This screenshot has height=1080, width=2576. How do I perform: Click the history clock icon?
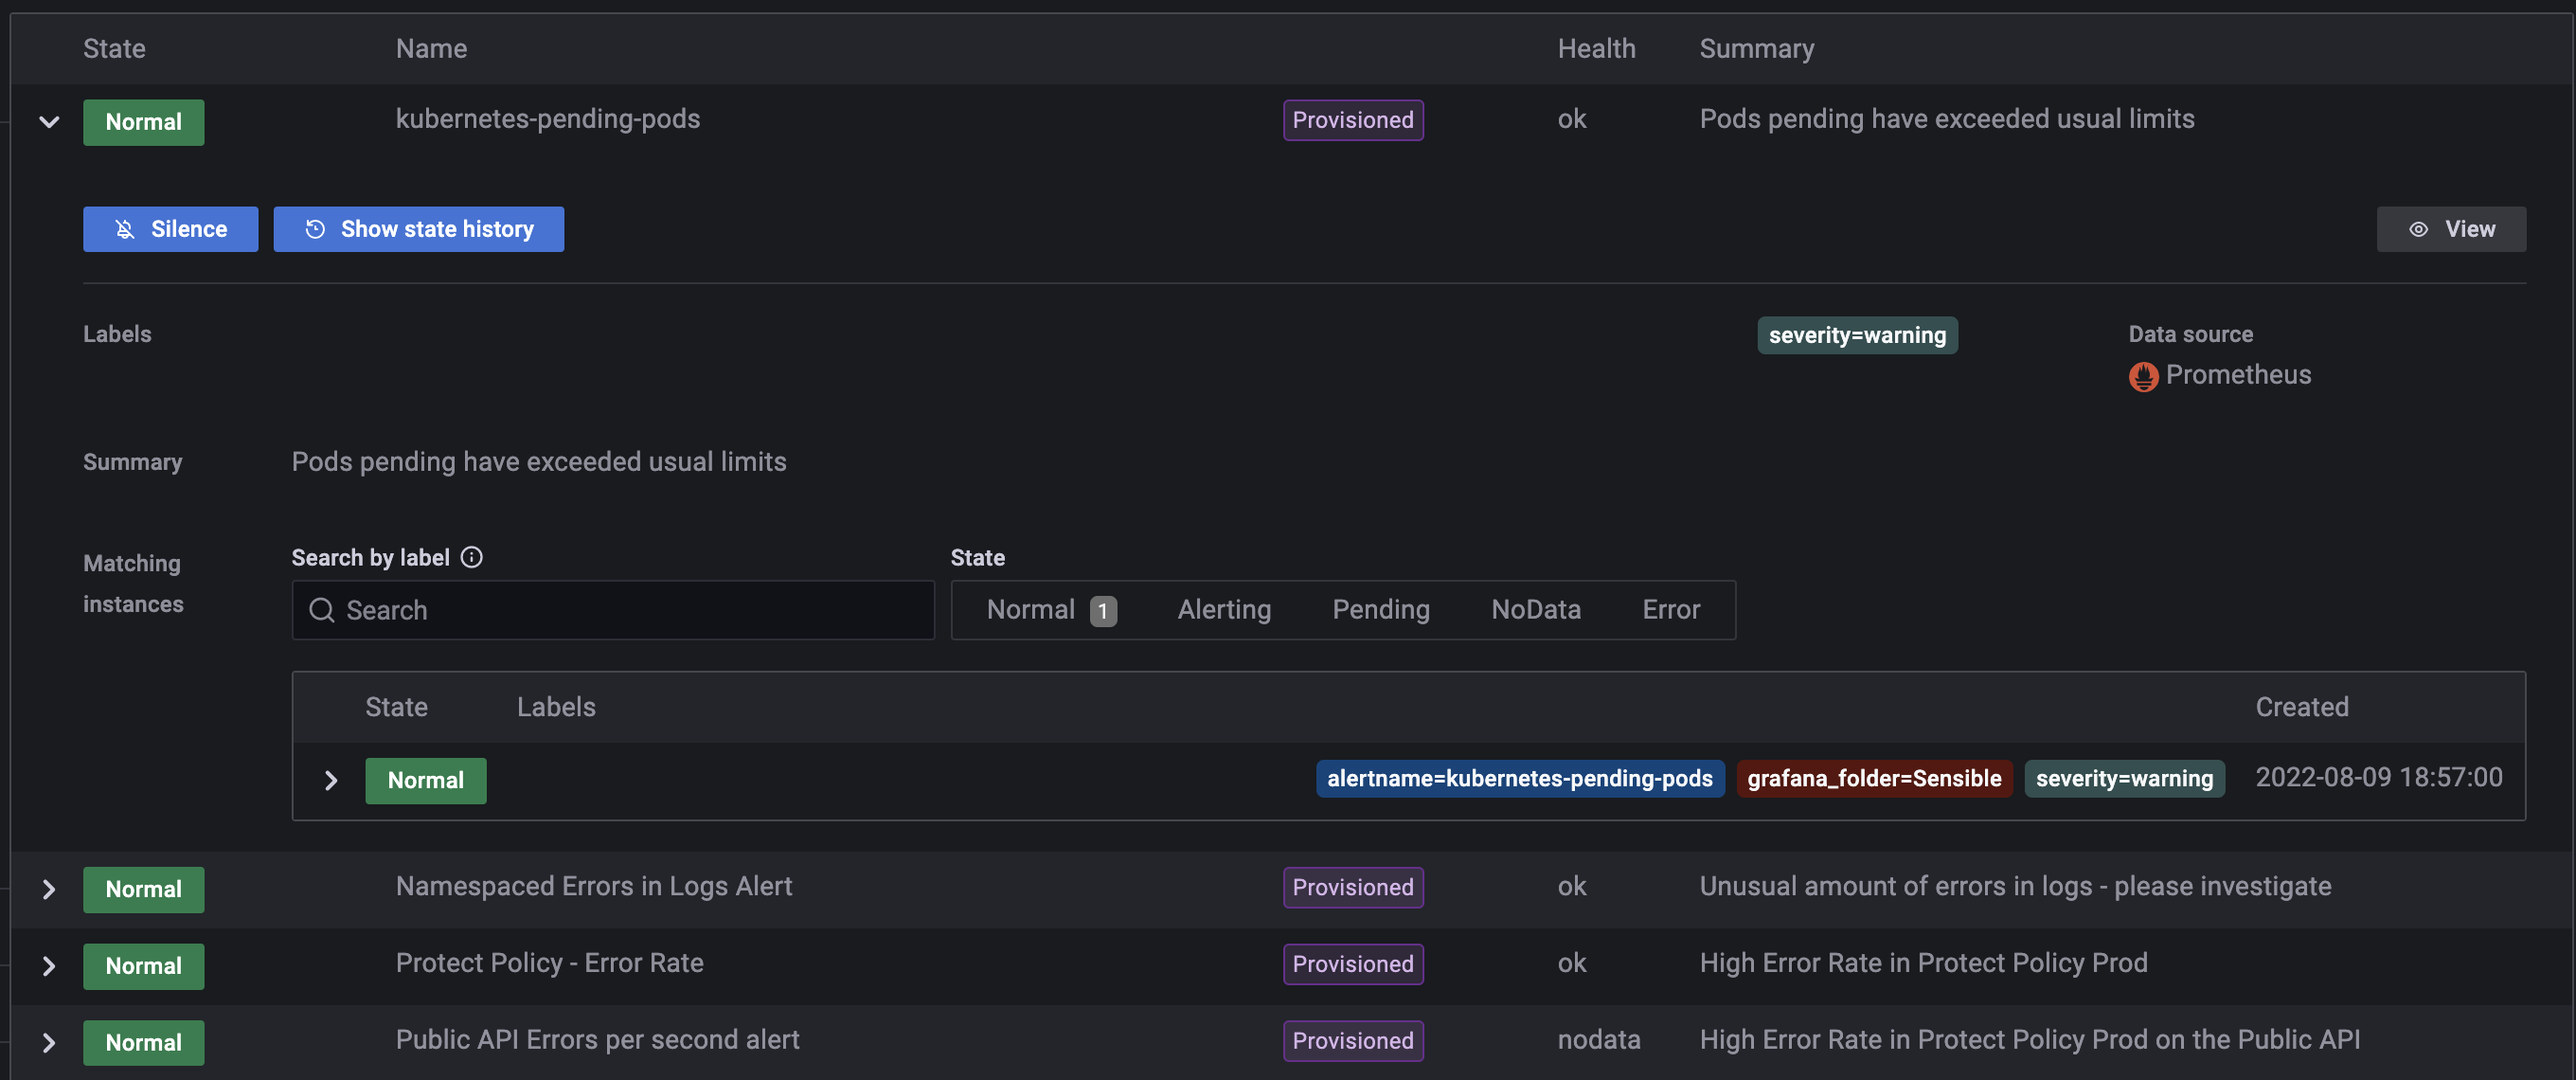pos(315,229)
